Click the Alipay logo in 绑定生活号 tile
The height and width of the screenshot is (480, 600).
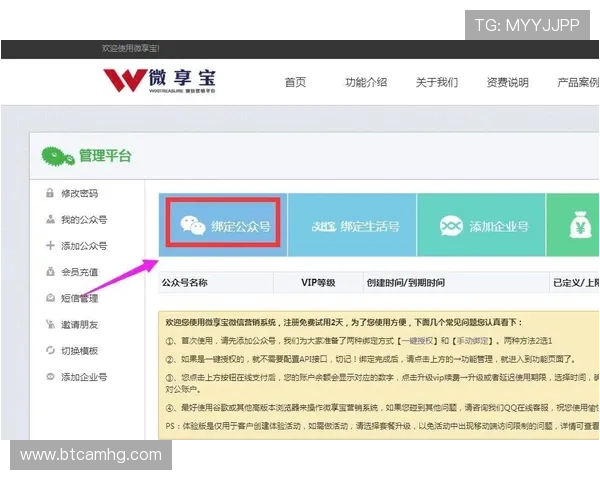(x=324, y=227)
